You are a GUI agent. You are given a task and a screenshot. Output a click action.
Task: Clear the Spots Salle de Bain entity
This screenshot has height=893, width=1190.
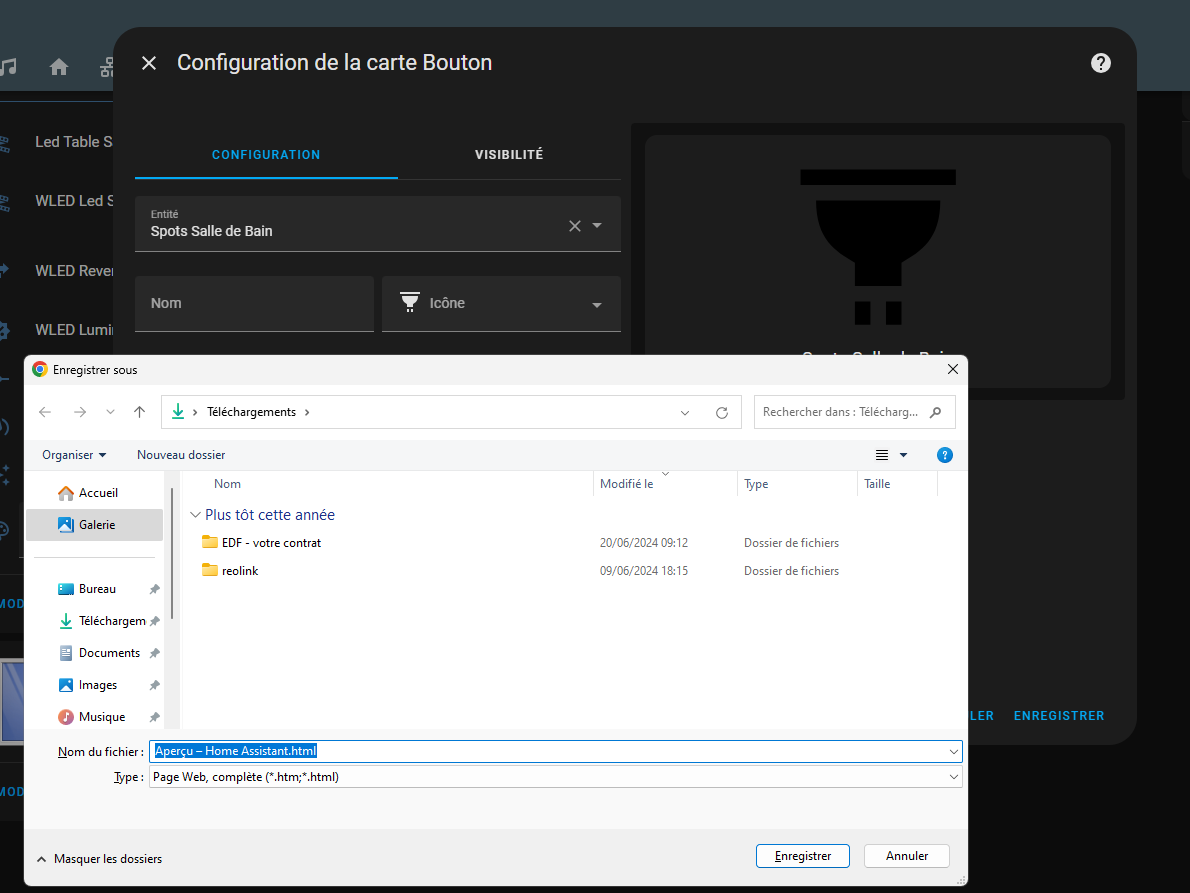pyautogui.click(x=574, y=226)
